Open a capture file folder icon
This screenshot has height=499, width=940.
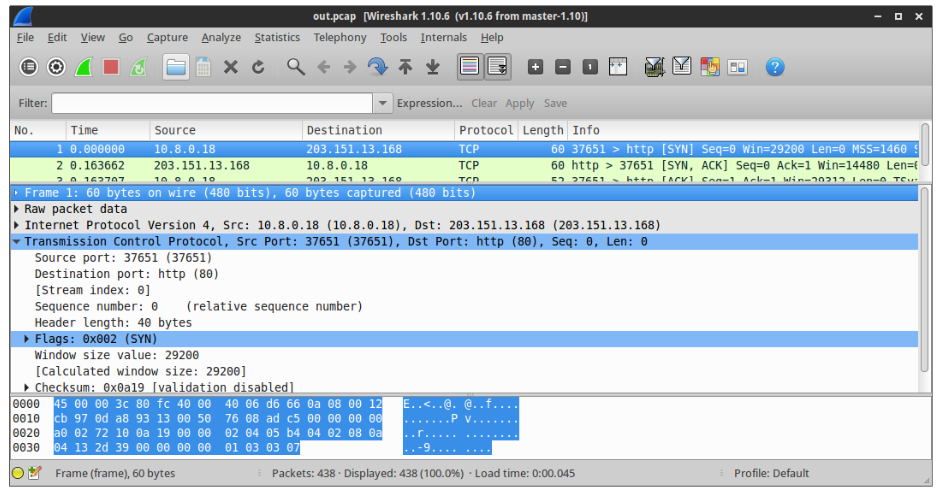pos(176,67)
